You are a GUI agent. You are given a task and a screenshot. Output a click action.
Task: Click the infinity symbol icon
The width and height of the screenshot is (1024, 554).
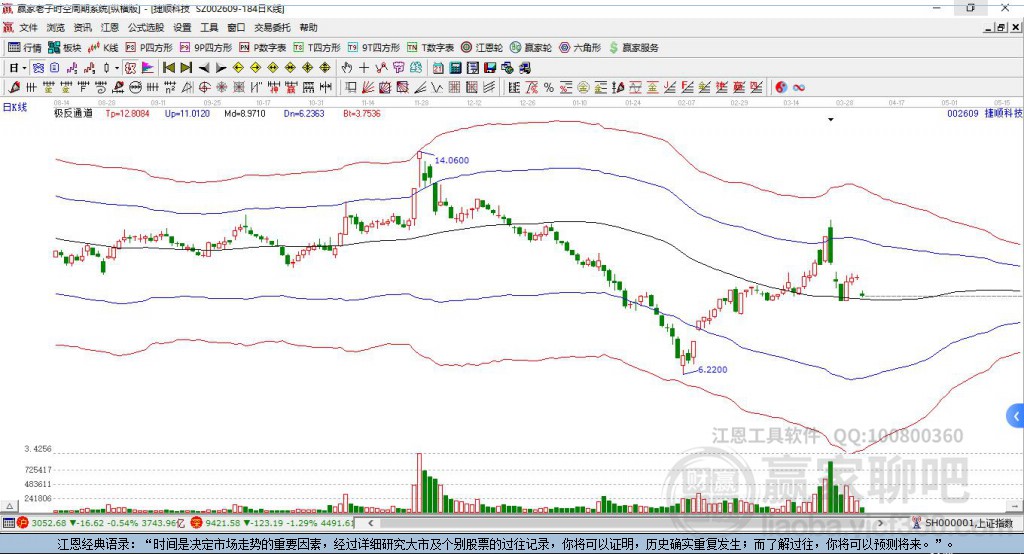click(x=799, y=88)
